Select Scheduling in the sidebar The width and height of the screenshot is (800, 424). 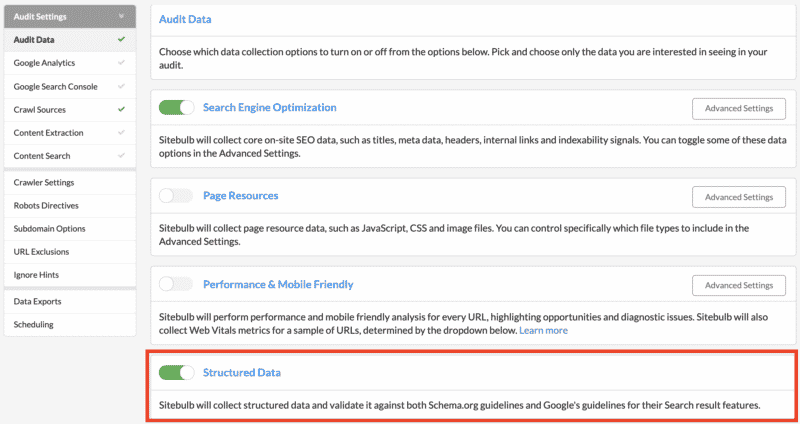[x=34, y=324]
